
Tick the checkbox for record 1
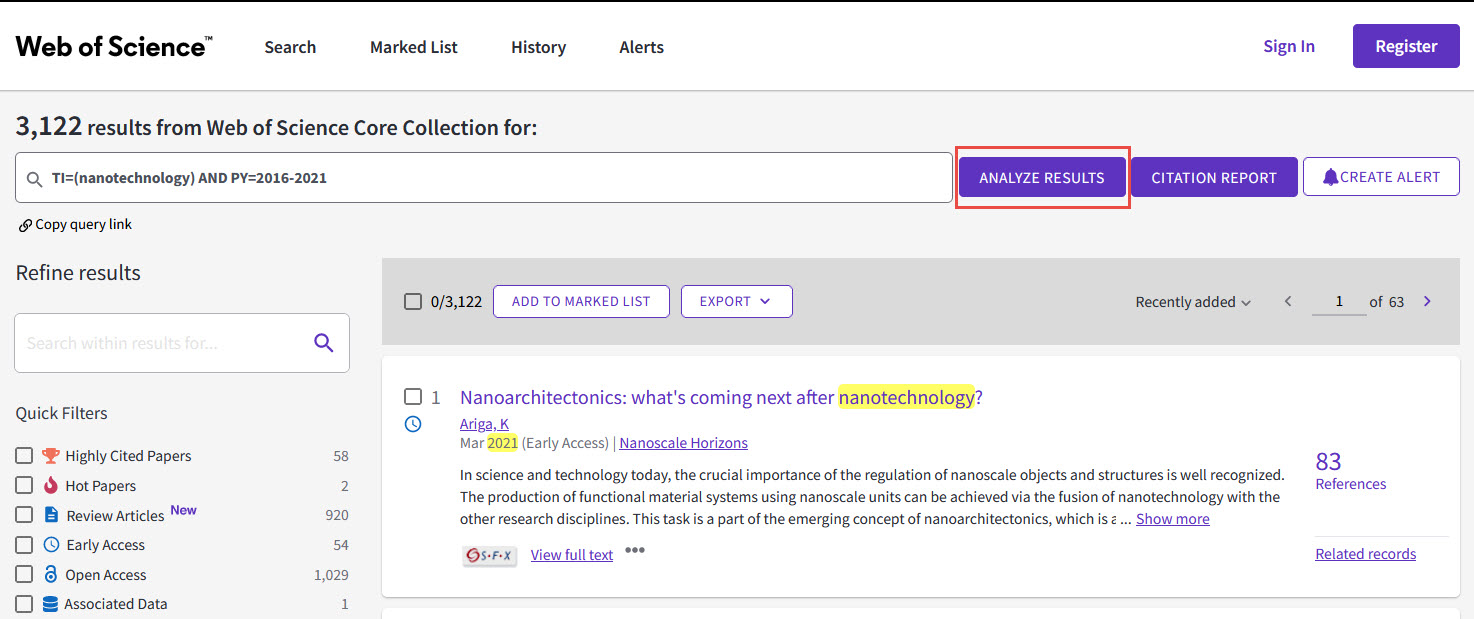413,397
